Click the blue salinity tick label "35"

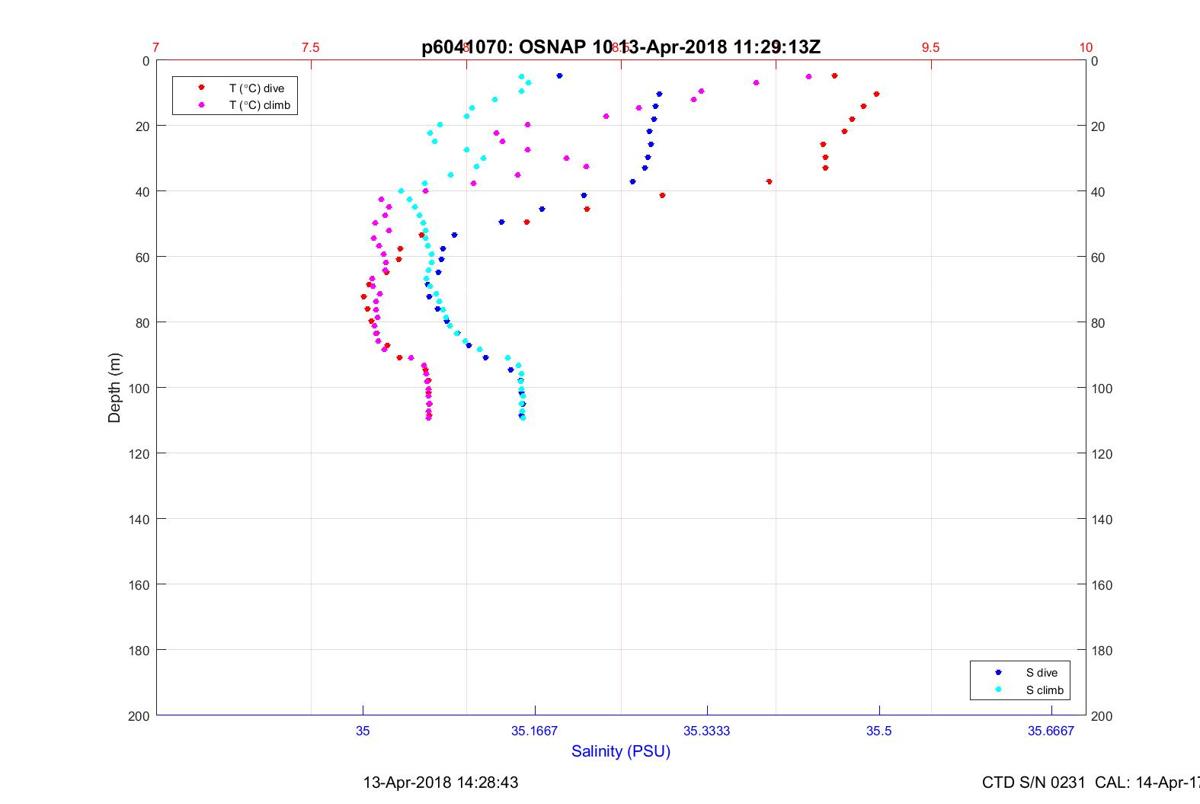pyautogui.click(x=363, y=731)
